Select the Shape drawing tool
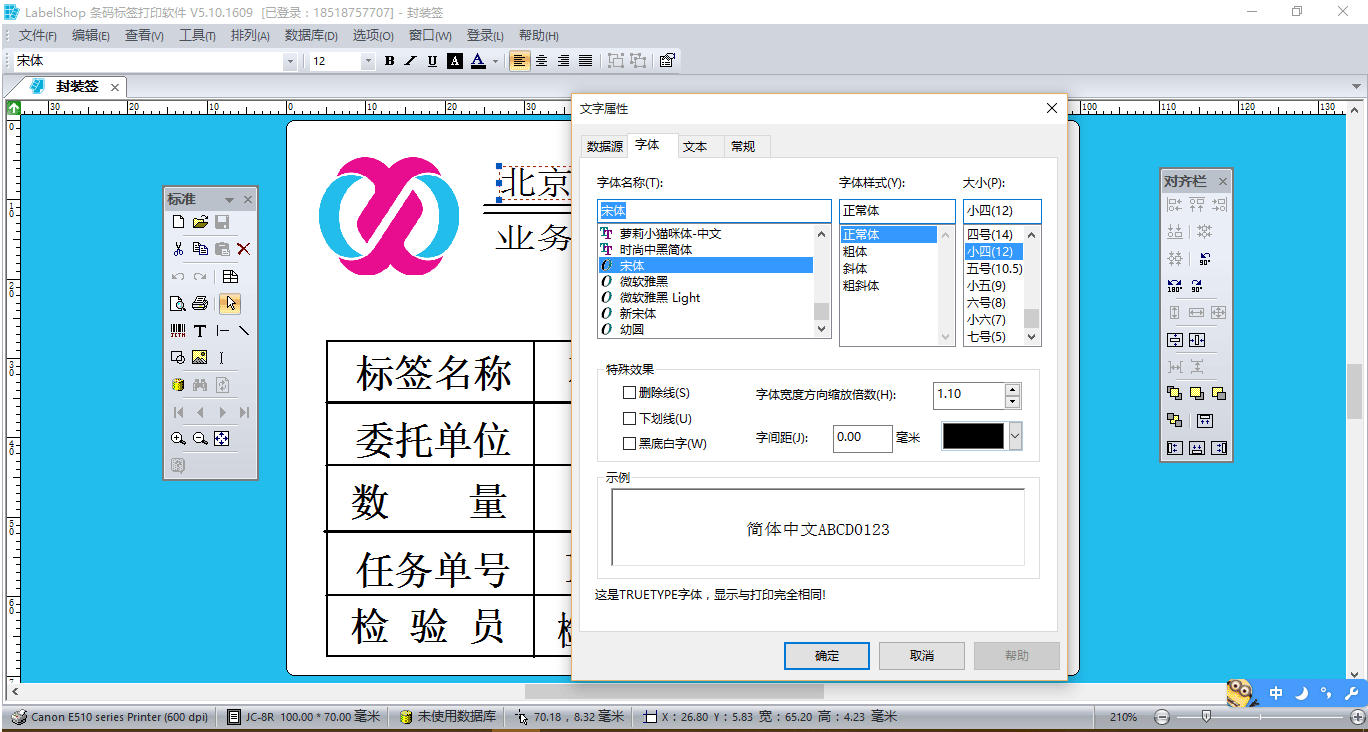1368x732 pixels. [178, 357]
